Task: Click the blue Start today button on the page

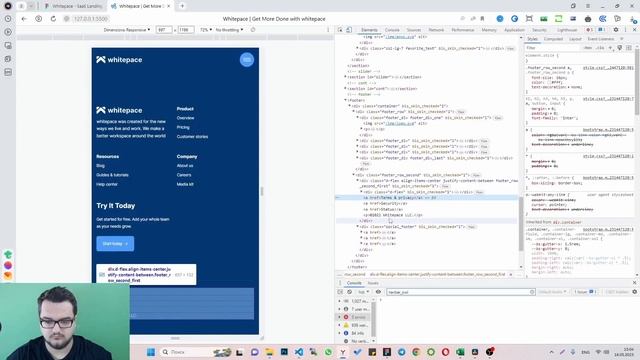Action: (x=115, y=244)
